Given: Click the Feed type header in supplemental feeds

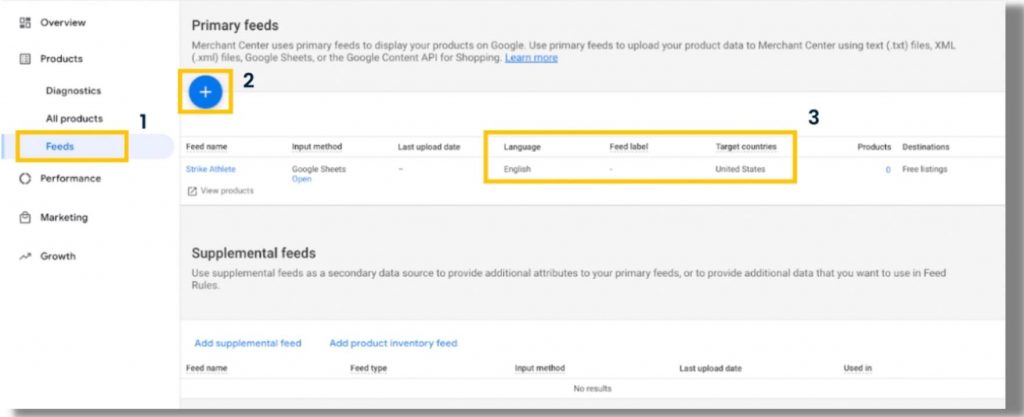Looking at the screenshot, I should click(x=368, y=368).
